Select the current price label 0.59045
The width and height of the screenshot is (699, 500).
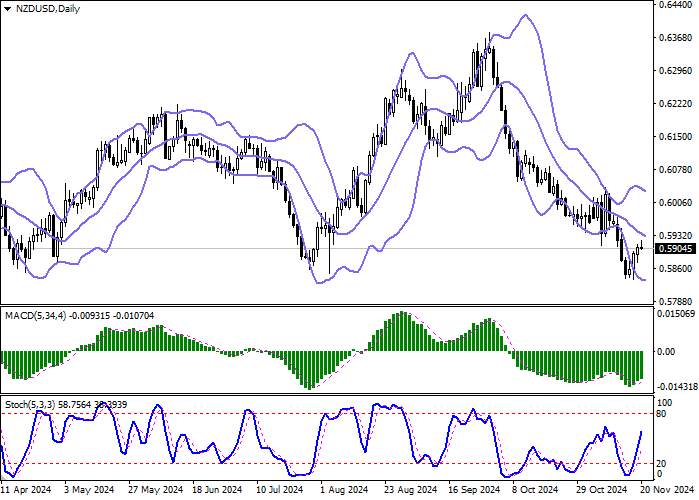[x=675, y=249]
